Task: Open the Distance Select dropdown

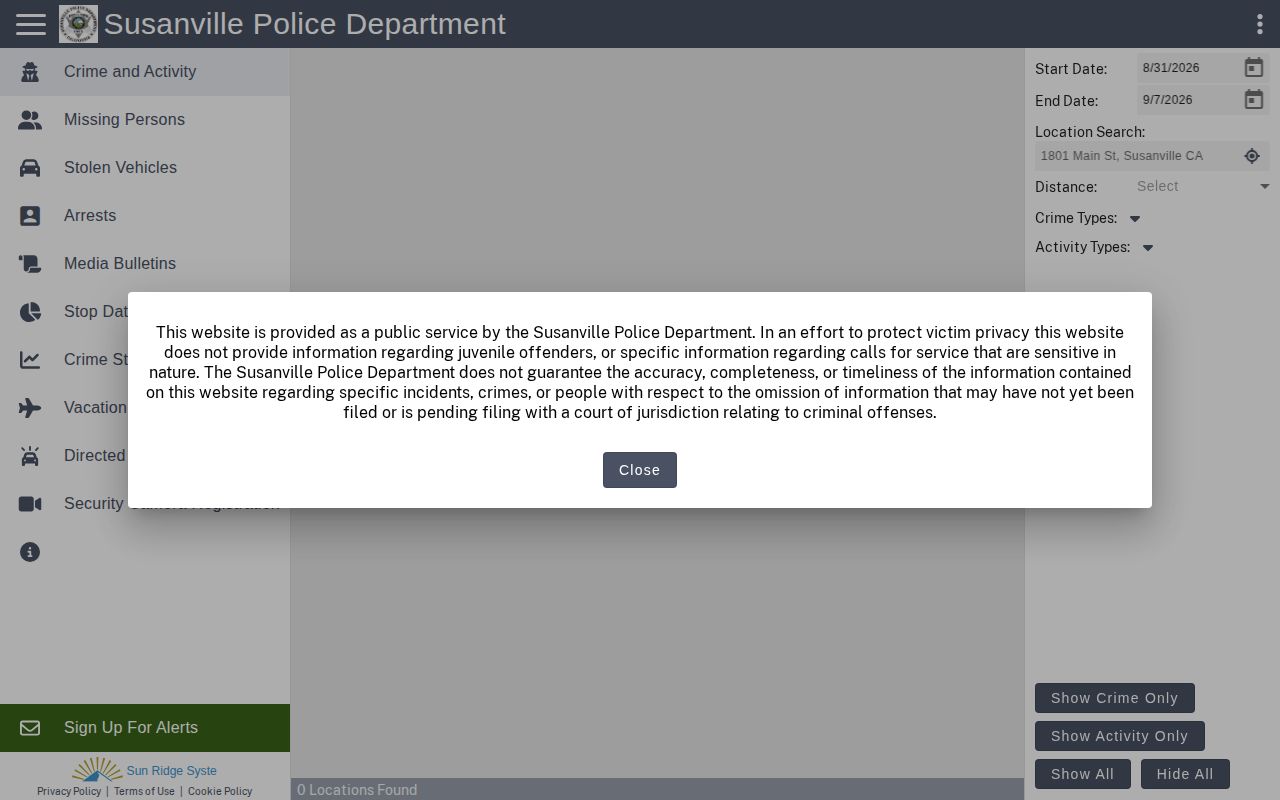Action: 1203,187
